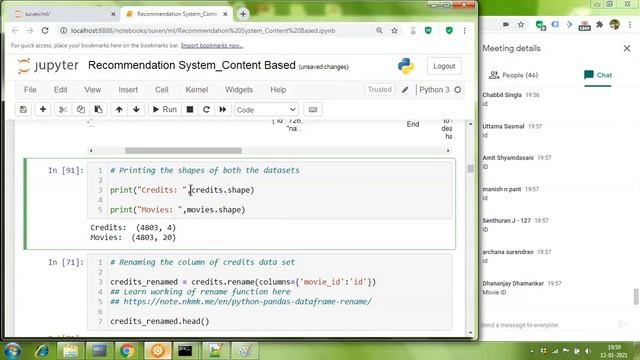Open the browser zoom magnifier icon
640x360 pixels.
pos(379,31)
